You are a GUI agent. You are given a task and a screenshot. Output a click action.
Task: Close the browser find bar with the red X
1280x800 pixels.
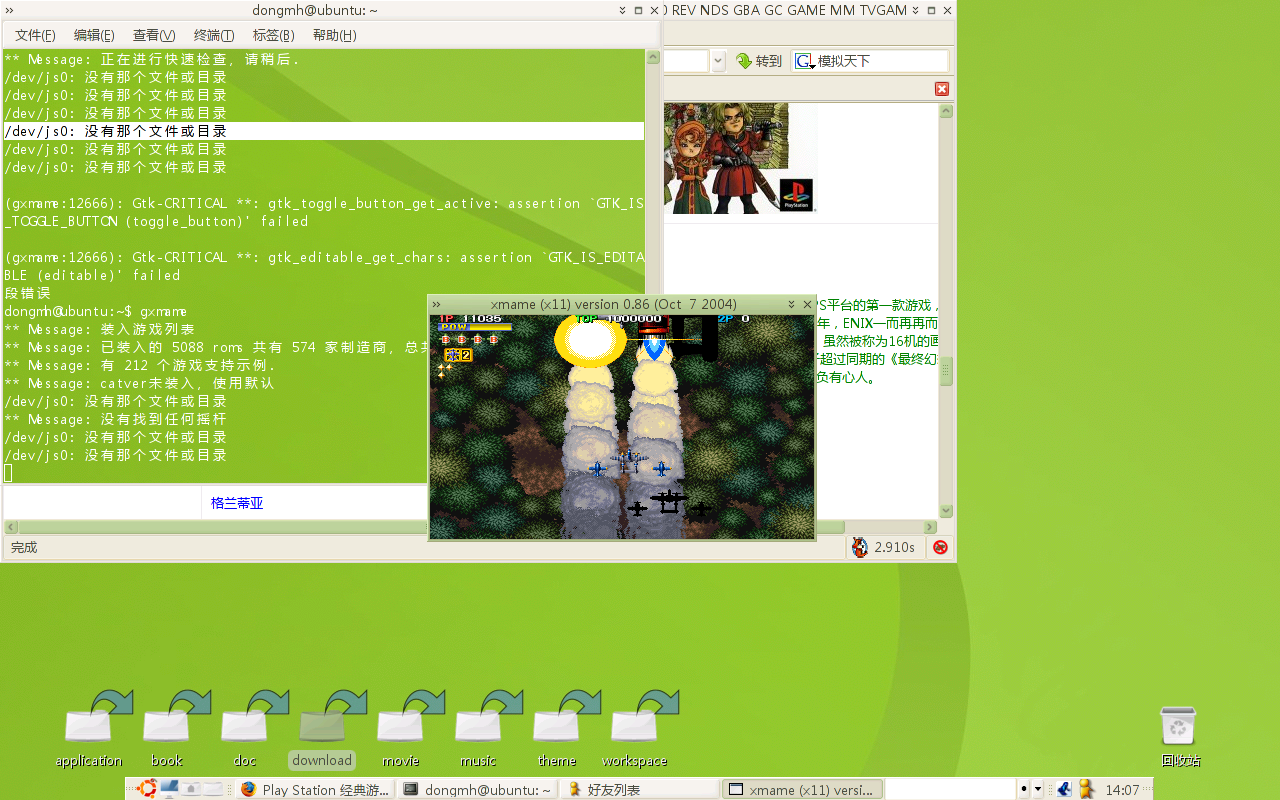pyautogui.click(x=942, y=89)
